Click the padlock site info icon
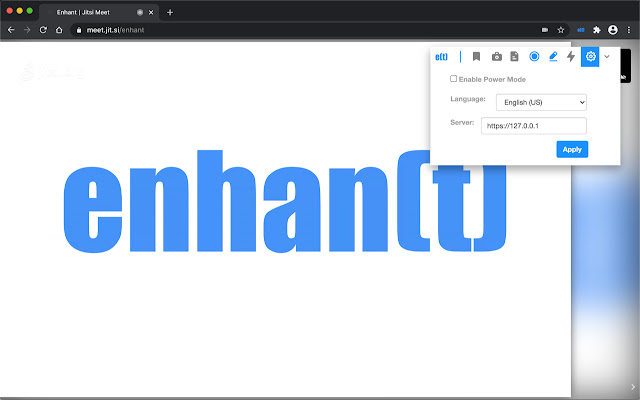This screenshot has width=640, height=400. [79, 30]
